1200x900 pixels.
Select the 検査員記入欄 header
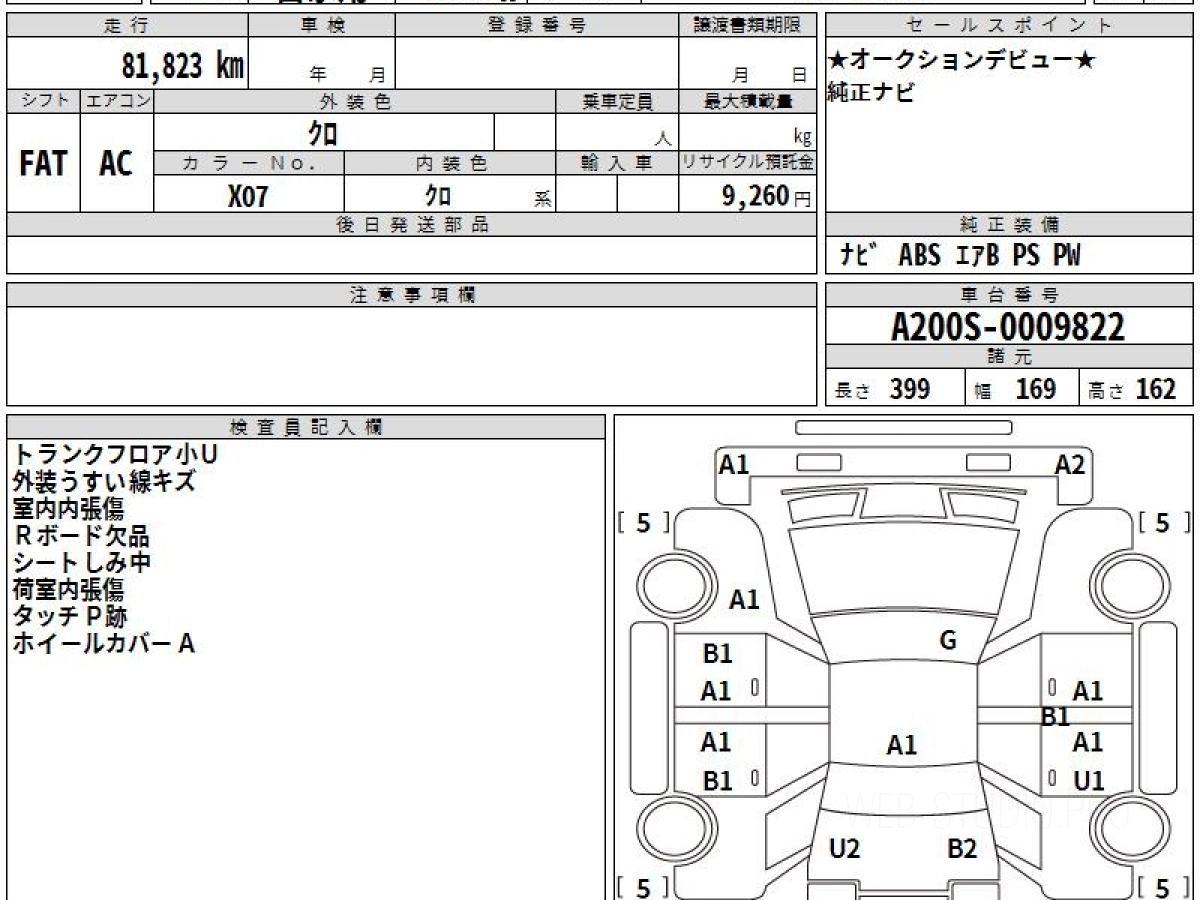tap(306, 427)
